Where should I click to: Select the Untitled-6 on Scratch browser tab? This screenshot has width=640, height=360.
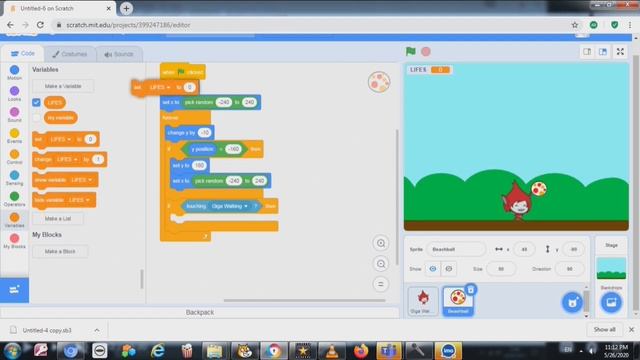[60, 8]
